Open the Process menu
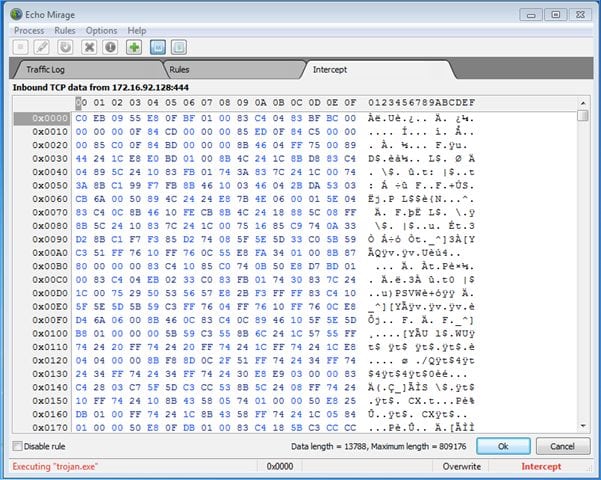Viewport: 601px width, 480px height. click(29, 31)
